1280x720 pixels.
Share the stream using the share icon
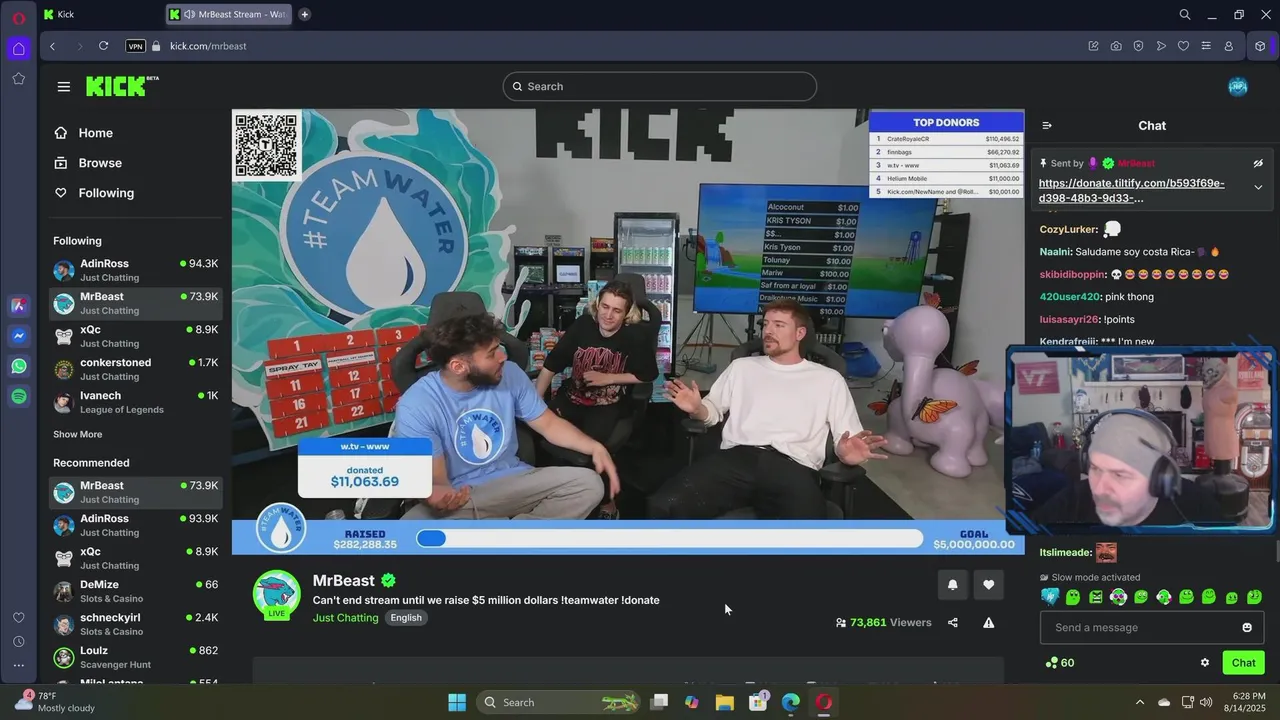pyautogui.click(x=953, y=622)
